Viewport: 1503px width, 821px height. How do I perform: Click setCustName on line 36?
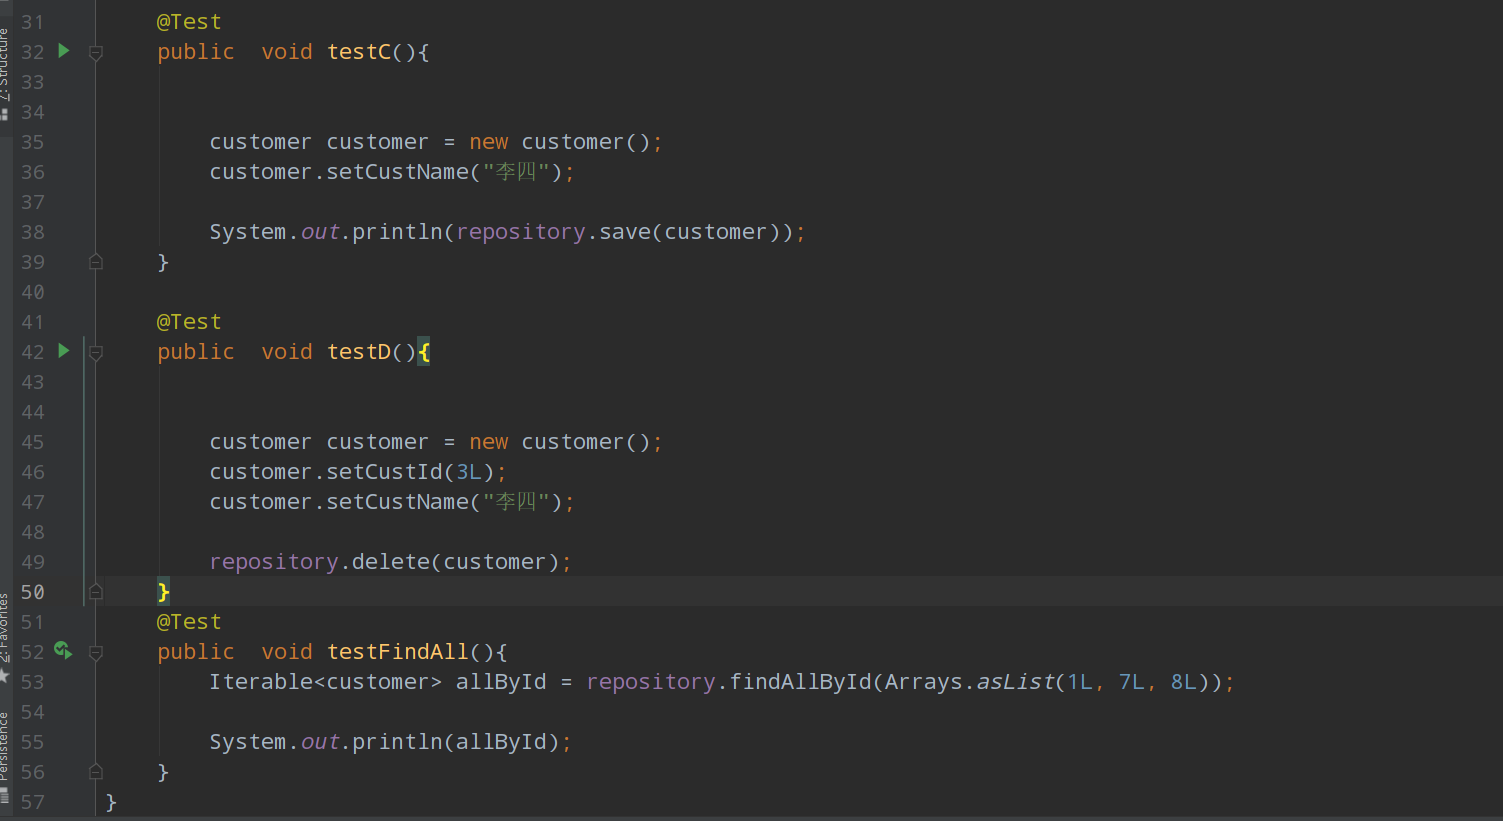coord(398,172)
